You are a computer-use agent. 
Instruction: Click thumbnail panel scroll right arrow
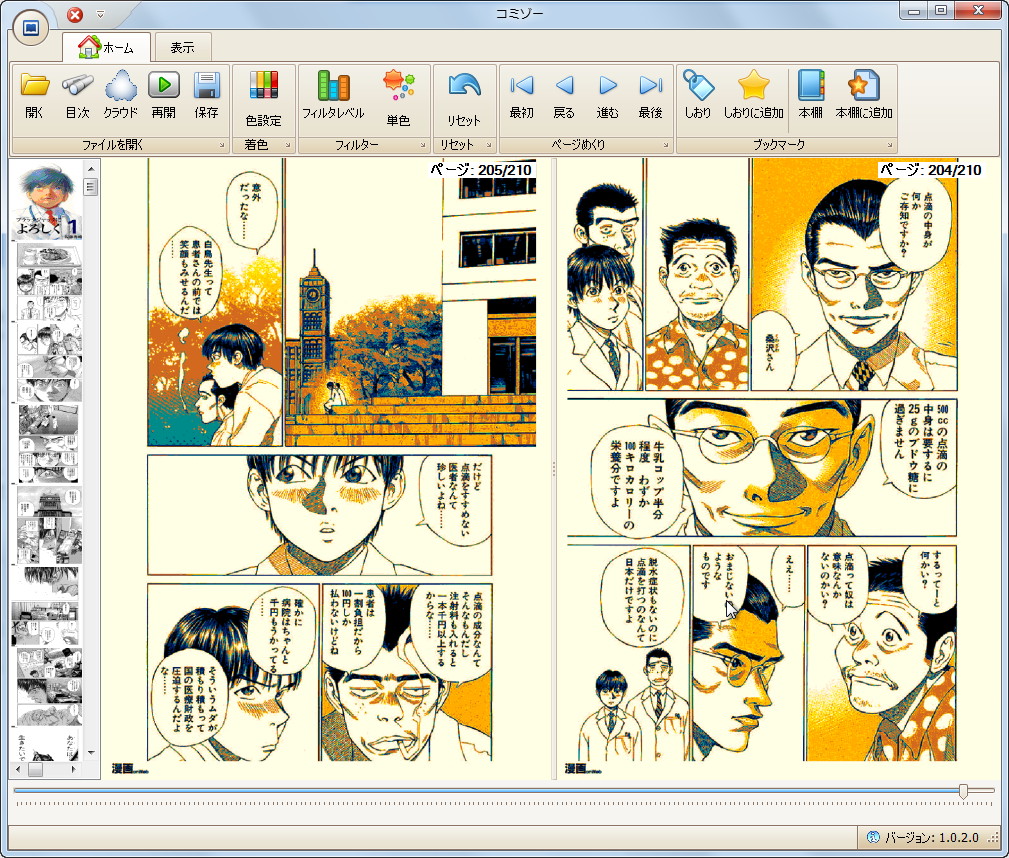[x=74, y=769]
